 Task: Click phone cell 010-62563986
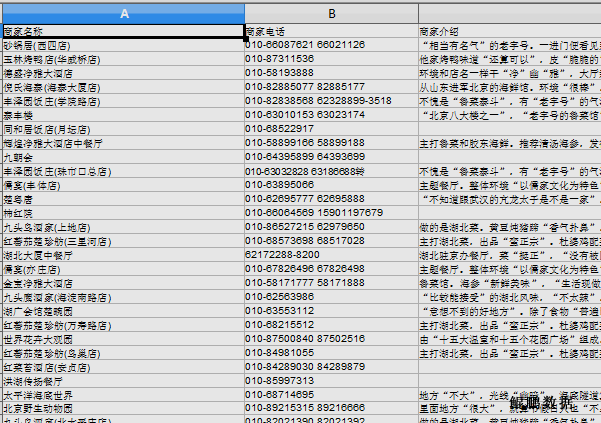[x=332, y=297]
